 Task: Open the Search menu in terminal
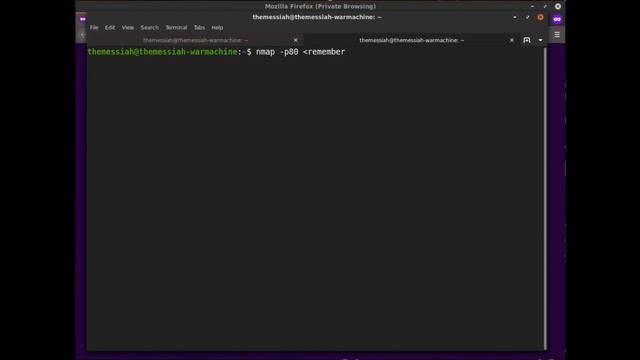(149, 28)
